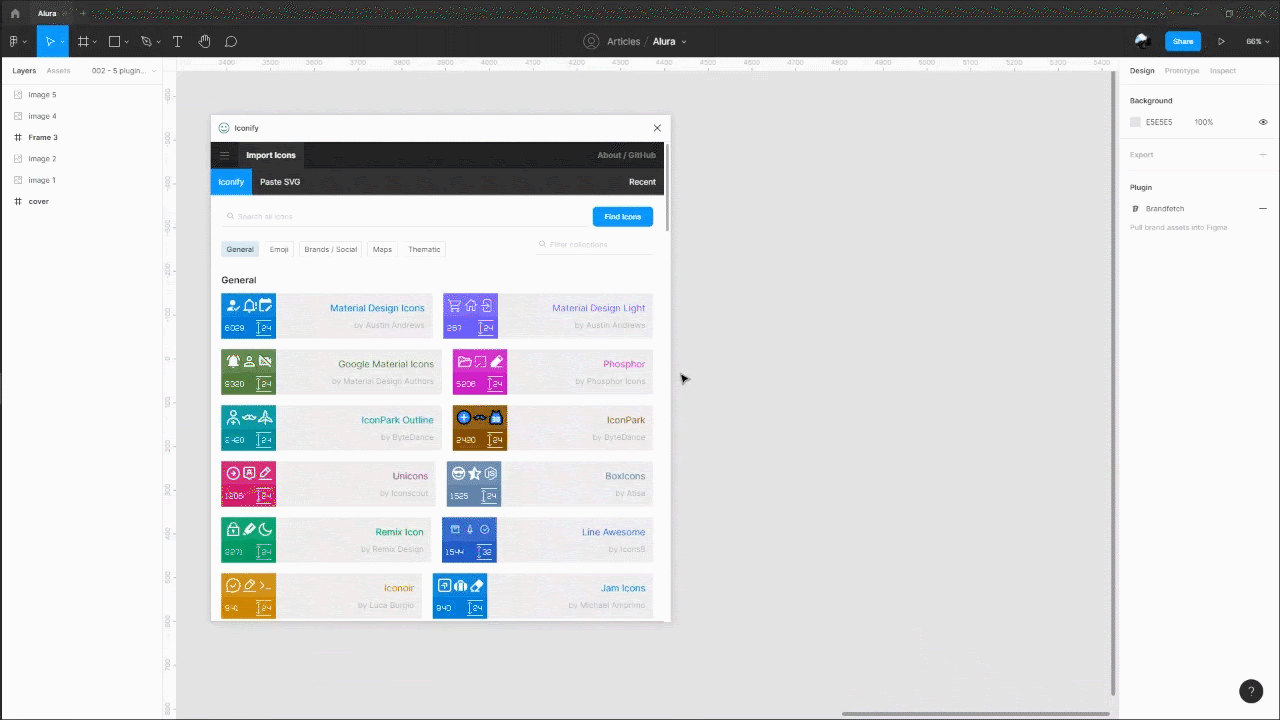Select the Move tool

coord(49,42)
